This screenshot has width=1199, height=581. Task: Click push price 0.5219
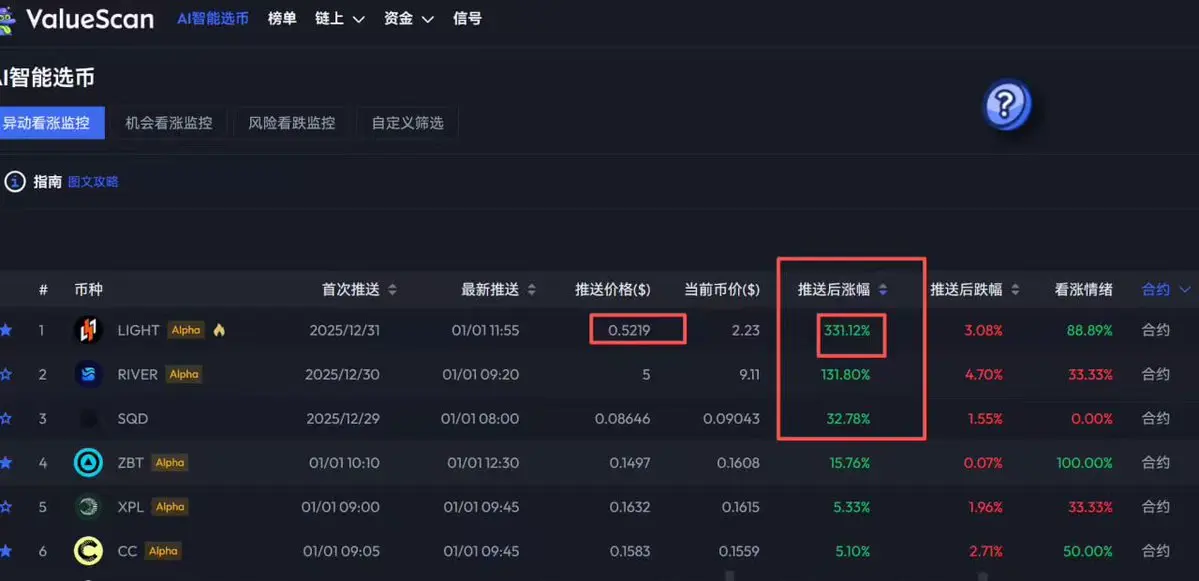[629, 330]
